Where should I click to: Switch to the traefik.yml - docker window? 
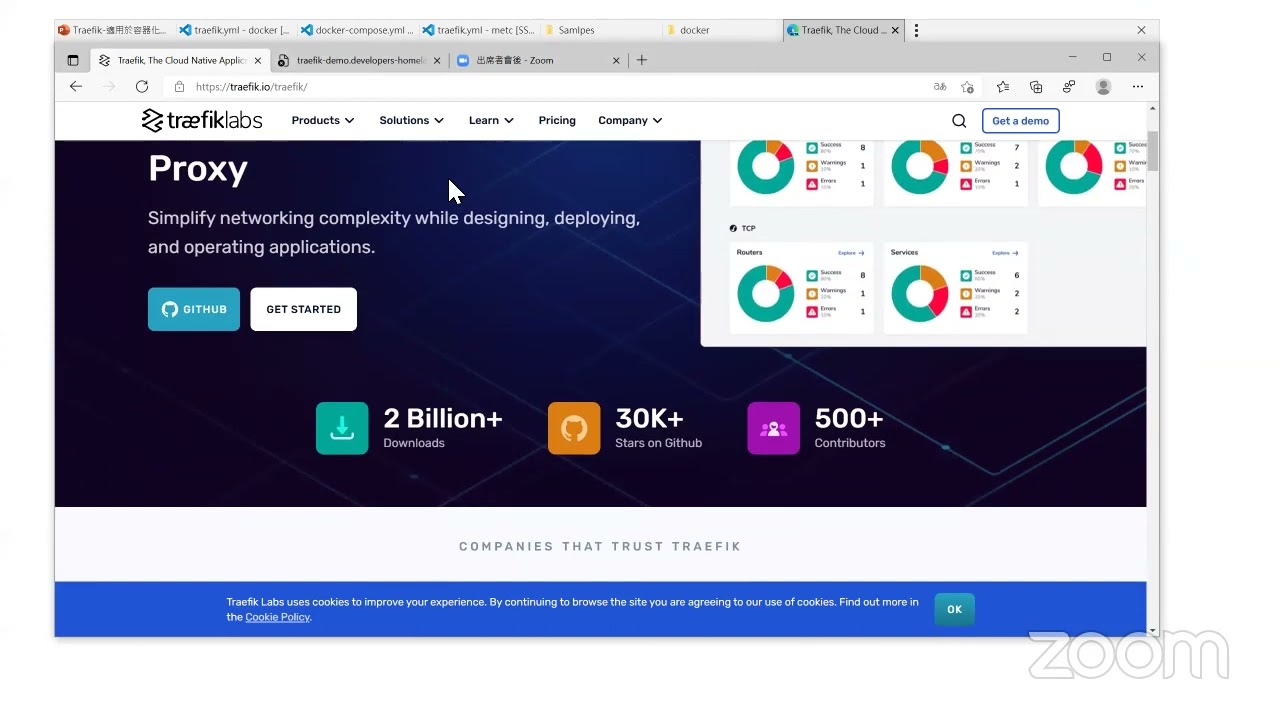tap(235, 30)
